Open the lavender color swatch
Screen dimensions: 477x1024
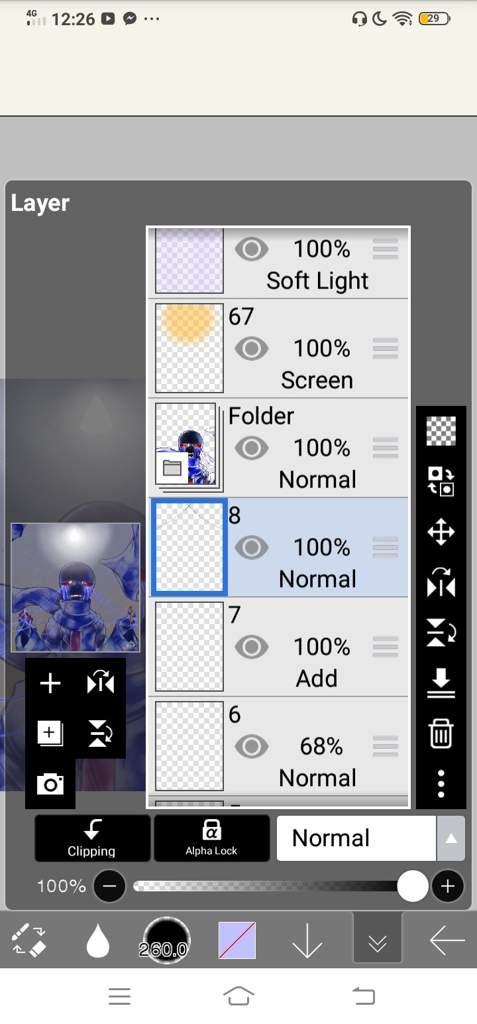coord(237,940)
